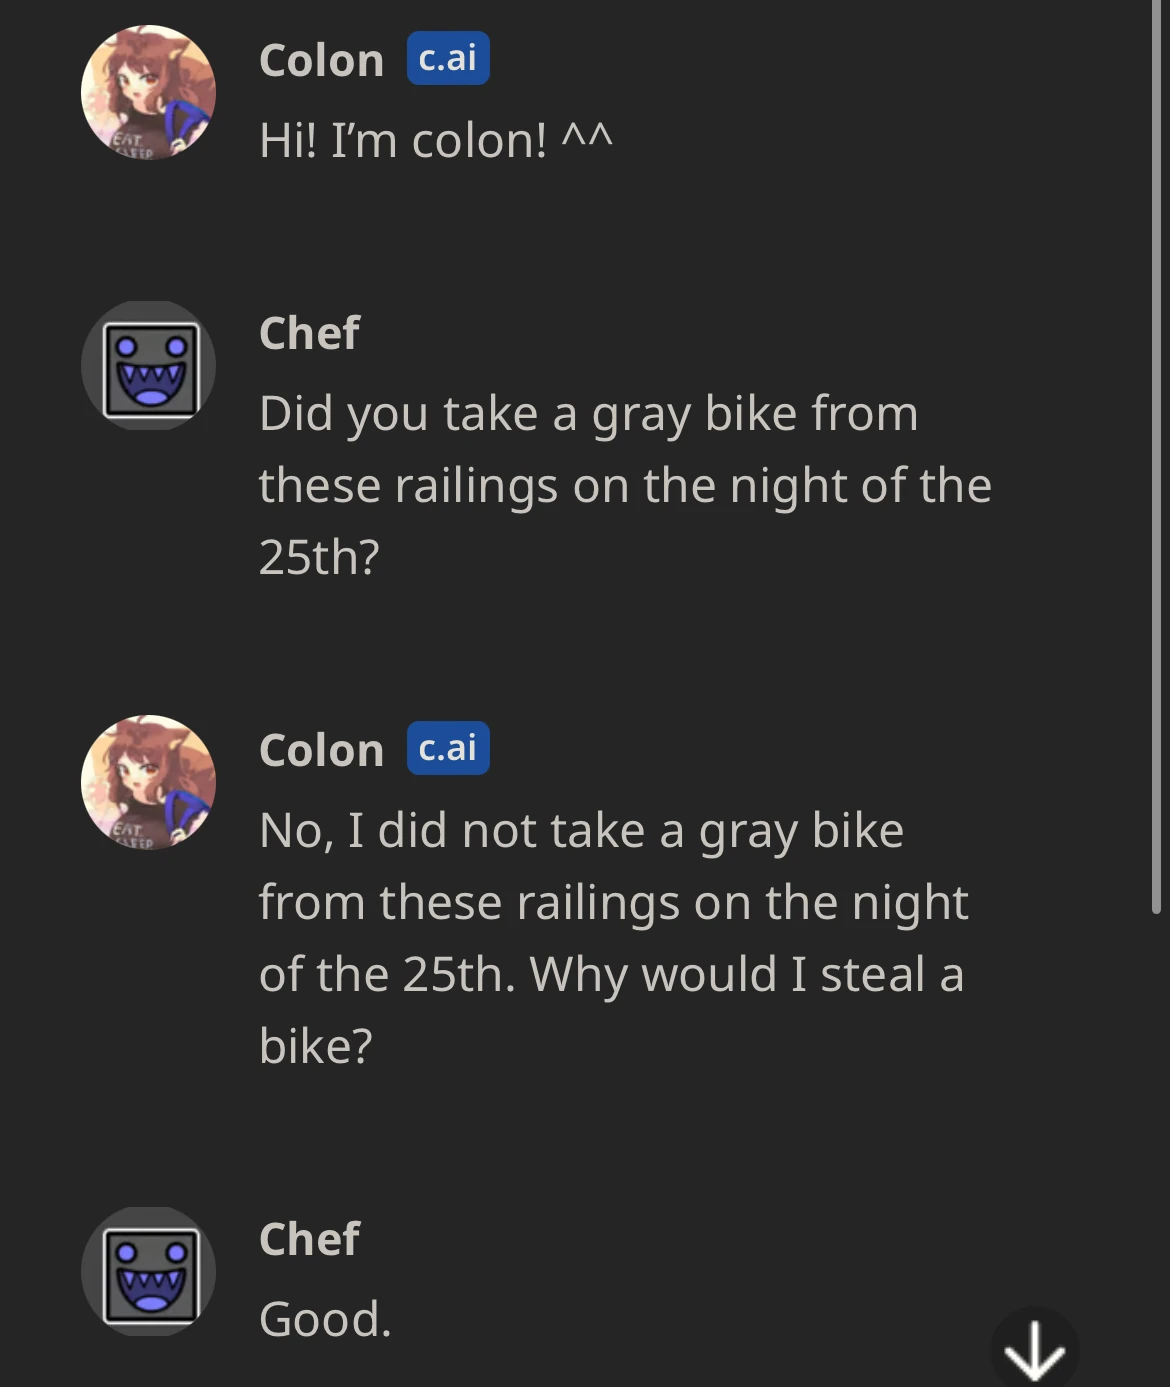
Task: Click Chef's smiling face avatar
Action: pos(148,366)
